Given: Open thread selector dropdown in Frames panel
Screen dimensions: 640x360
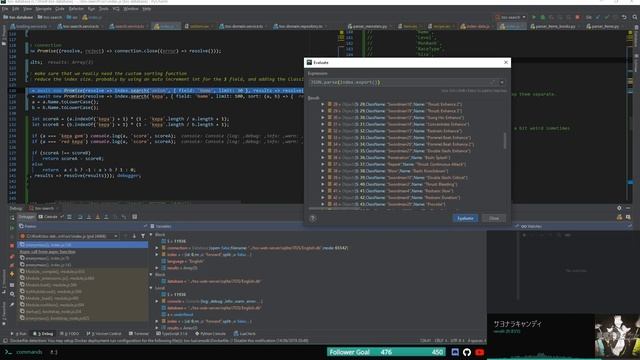Looking at the screenshot, I should 69,236.
